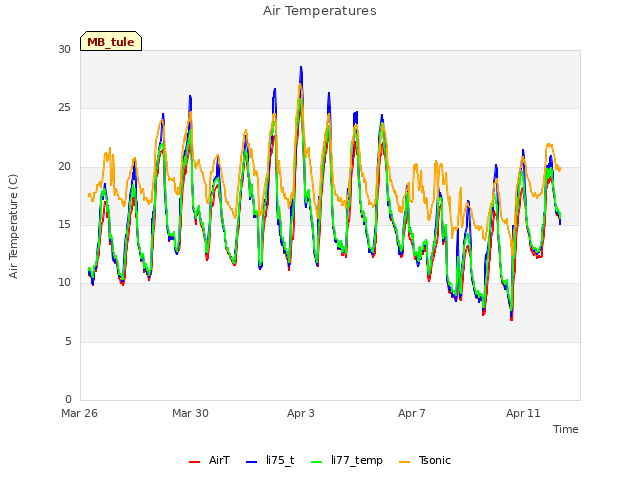
Task: Click the 30 y-axis tick label
Action: click(x=64, y=49)
